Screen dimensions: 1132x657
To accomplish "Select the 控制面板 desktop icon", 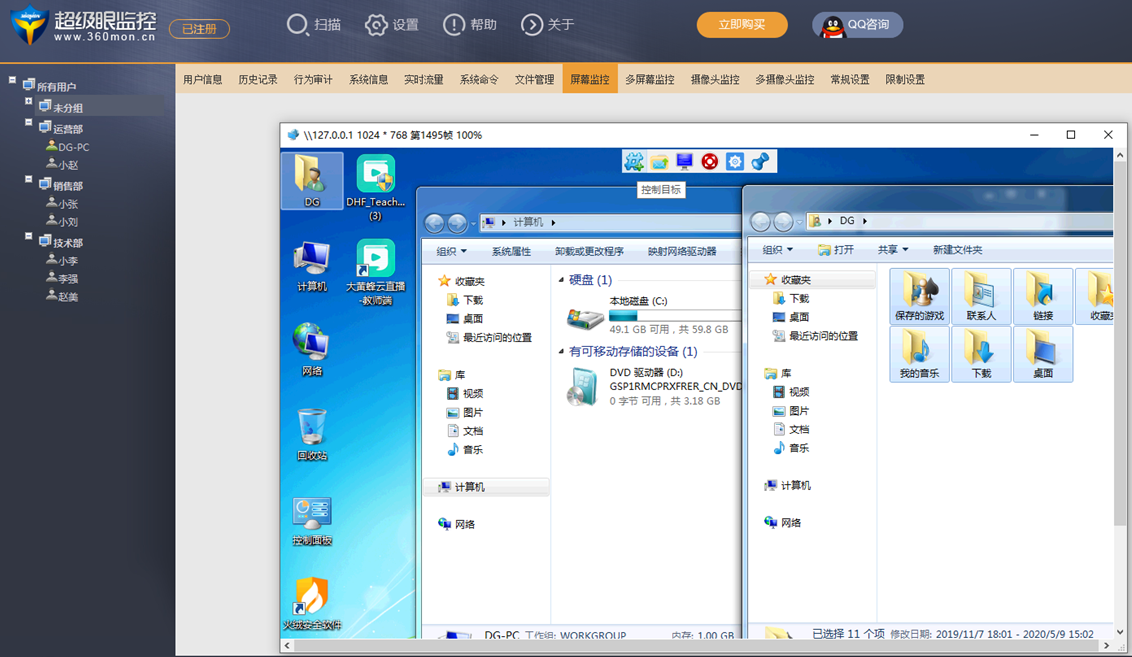I will (312, 521).
